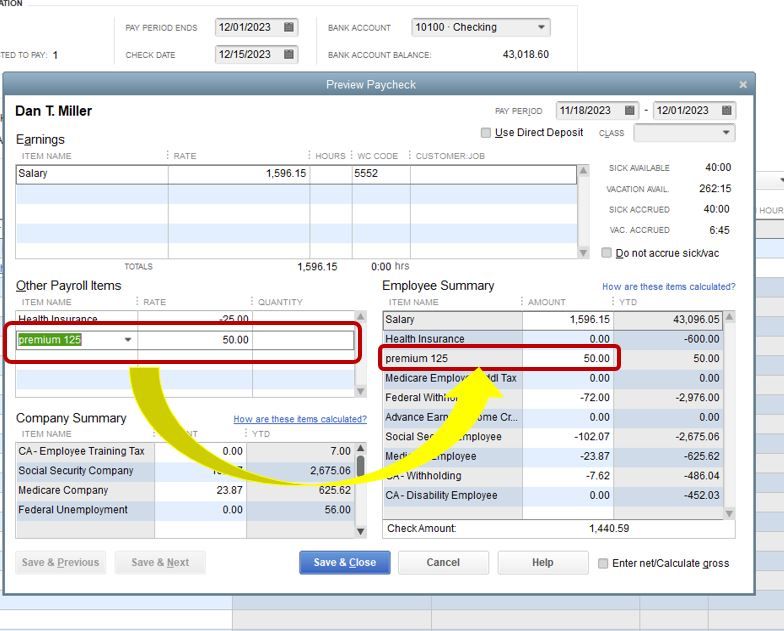Viewport: 784px width, 631px height.
Task: Open Employee Summary 'How are these items calculated?' link
Action: click(x=668, y=286)
